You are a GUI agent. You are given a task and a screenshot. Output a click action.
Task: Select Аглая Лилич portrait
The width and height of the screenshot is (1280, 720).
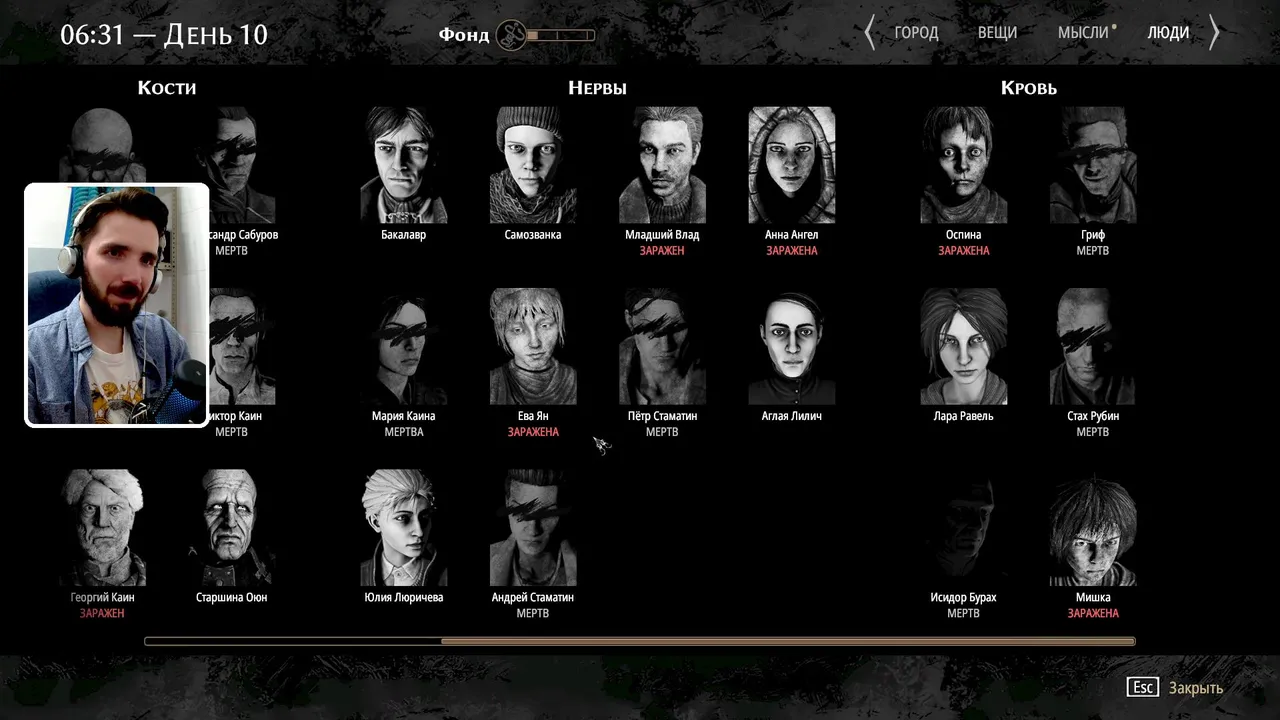(x=792, y=346)
